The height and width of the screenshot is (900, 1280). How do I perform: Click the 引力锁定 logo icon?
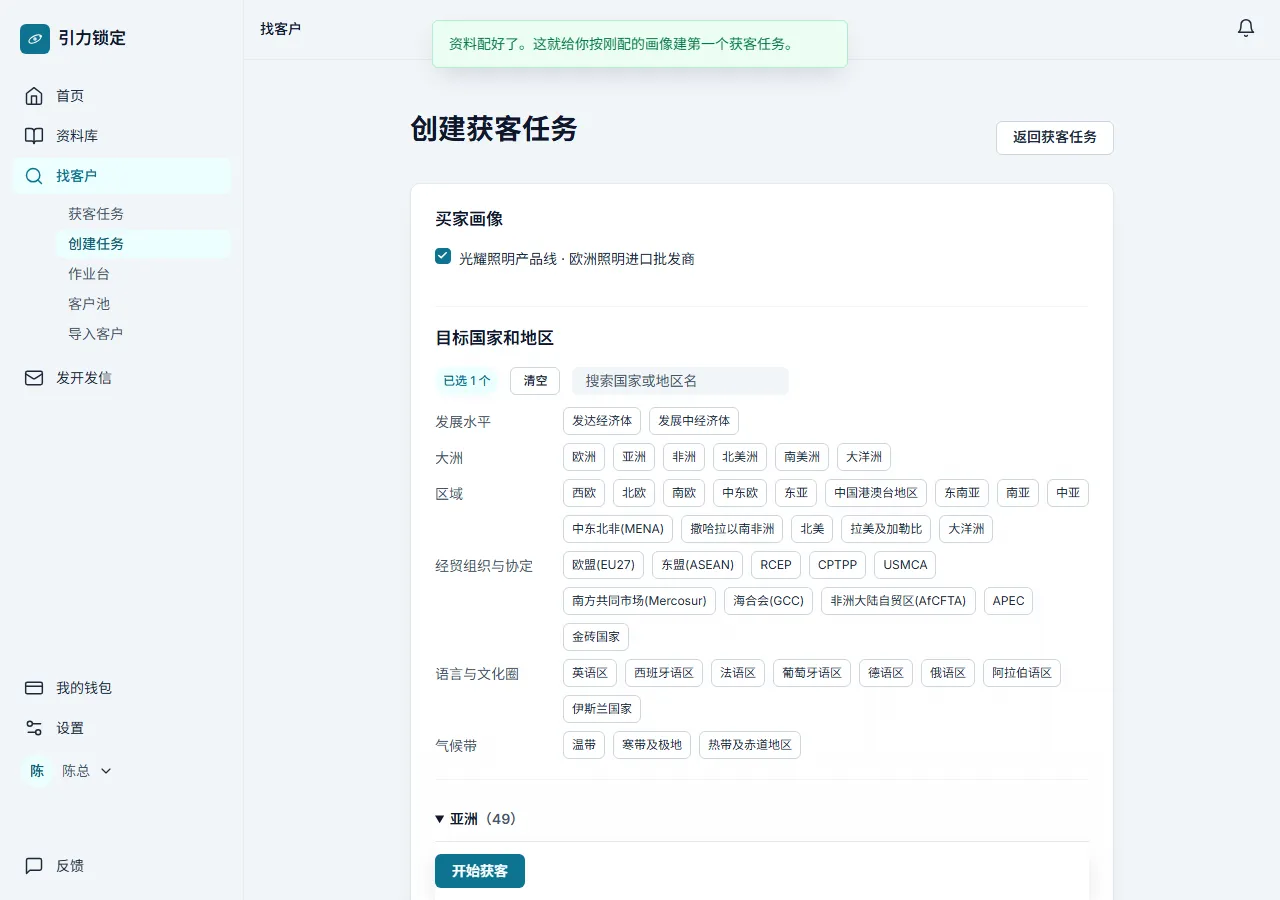coord(35,39)
